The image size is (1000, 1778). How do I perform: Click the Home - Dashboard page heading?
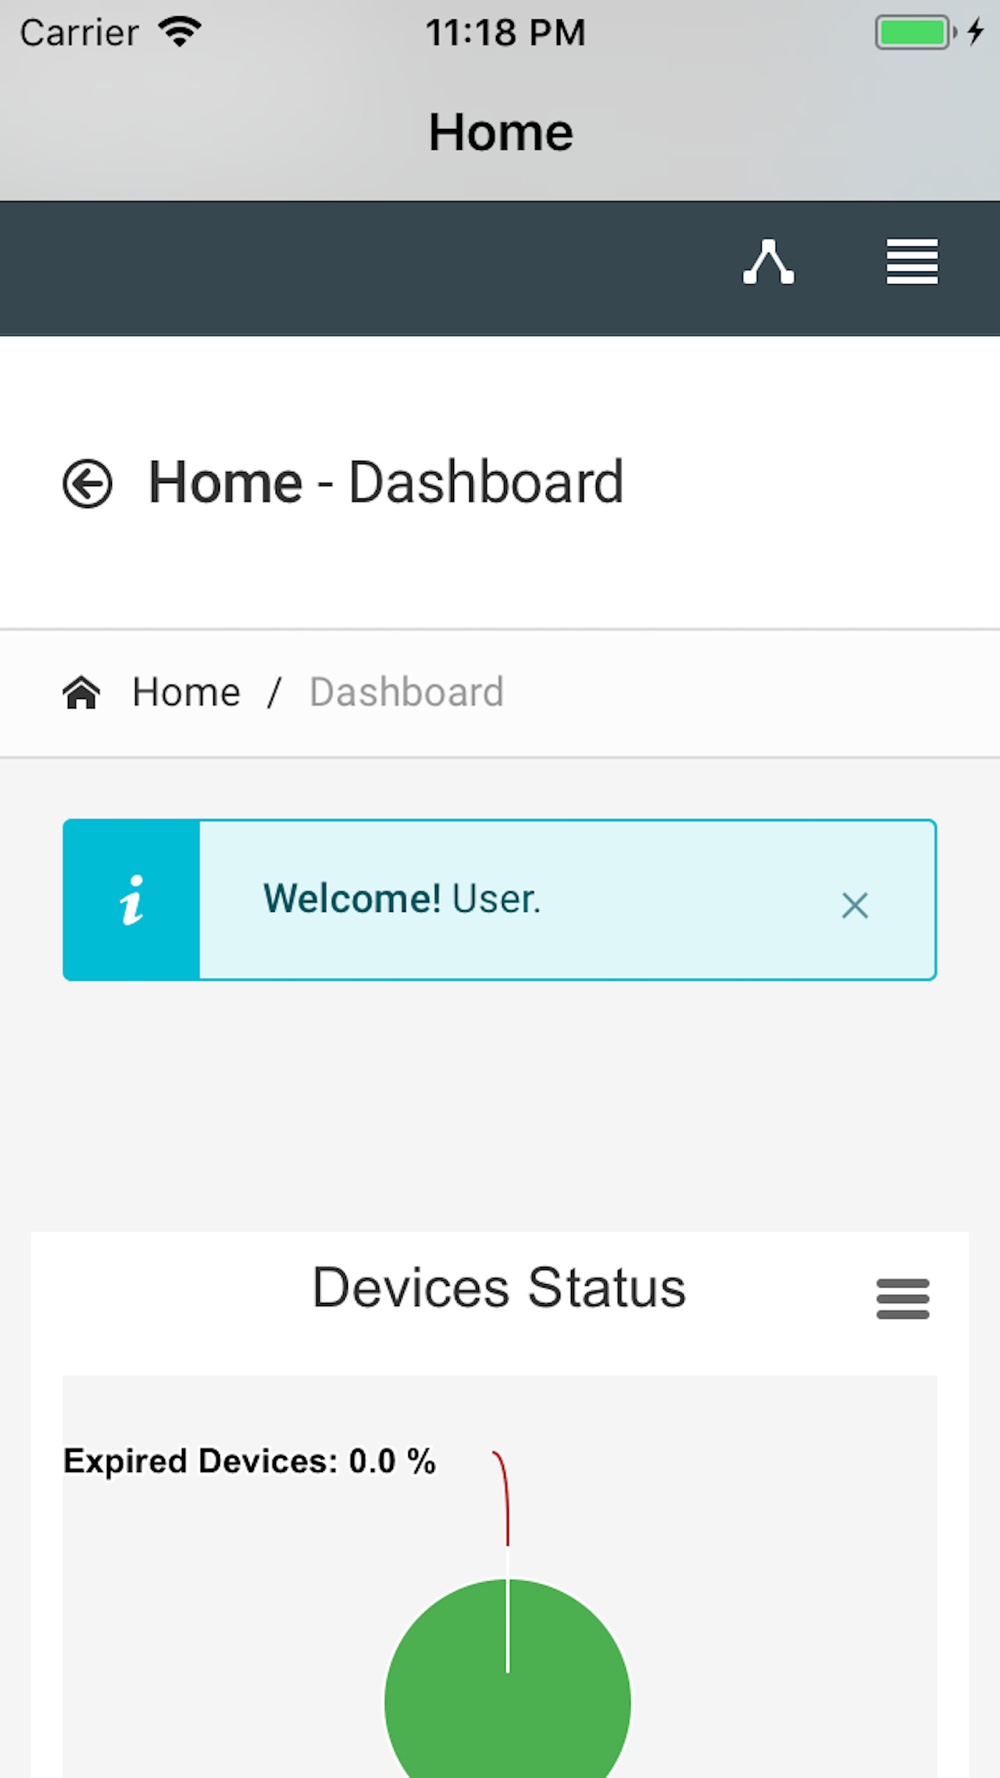386,483
